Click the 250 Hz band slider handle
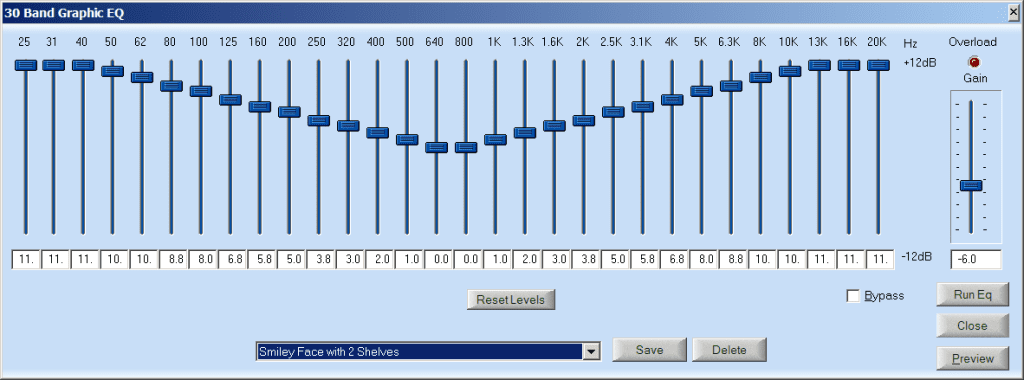 pyautogui.click(x=319, y=121)
